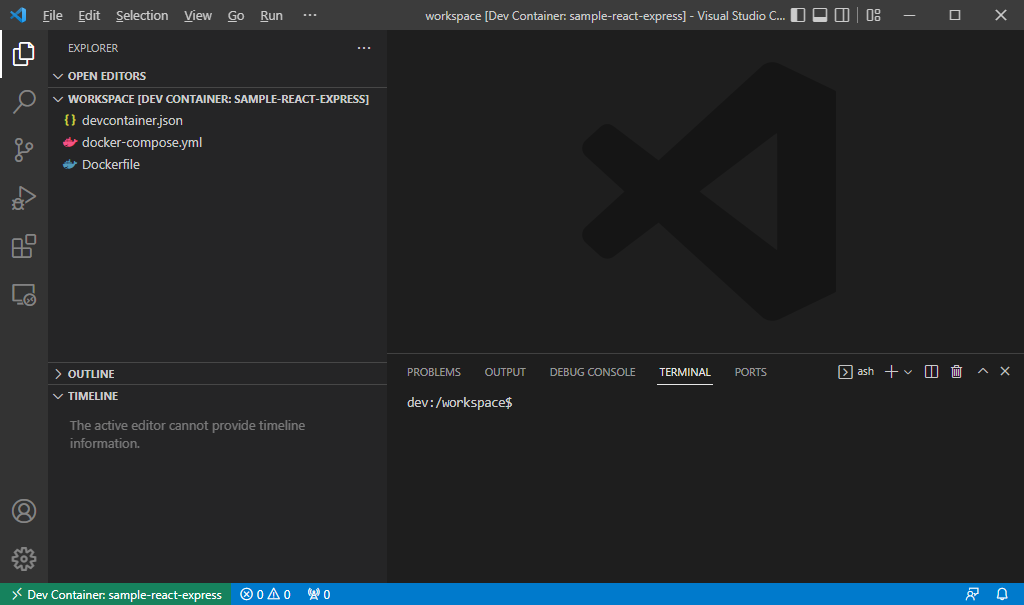The image size is (1024, 605).
Task: Maximize the VS Code window
Action: coord(955,15)
